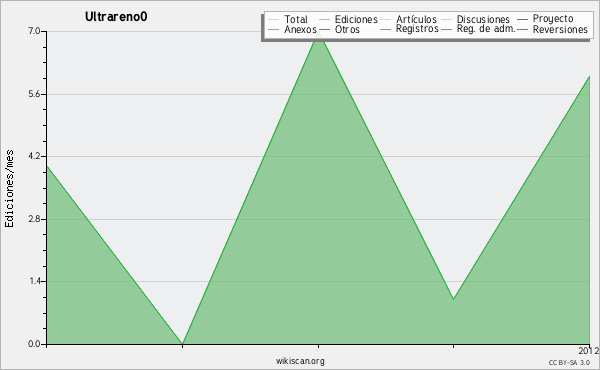This screenshot has width=600, height=370.
Task: Click the Ediciones legend entry
Action: [356, 19]
